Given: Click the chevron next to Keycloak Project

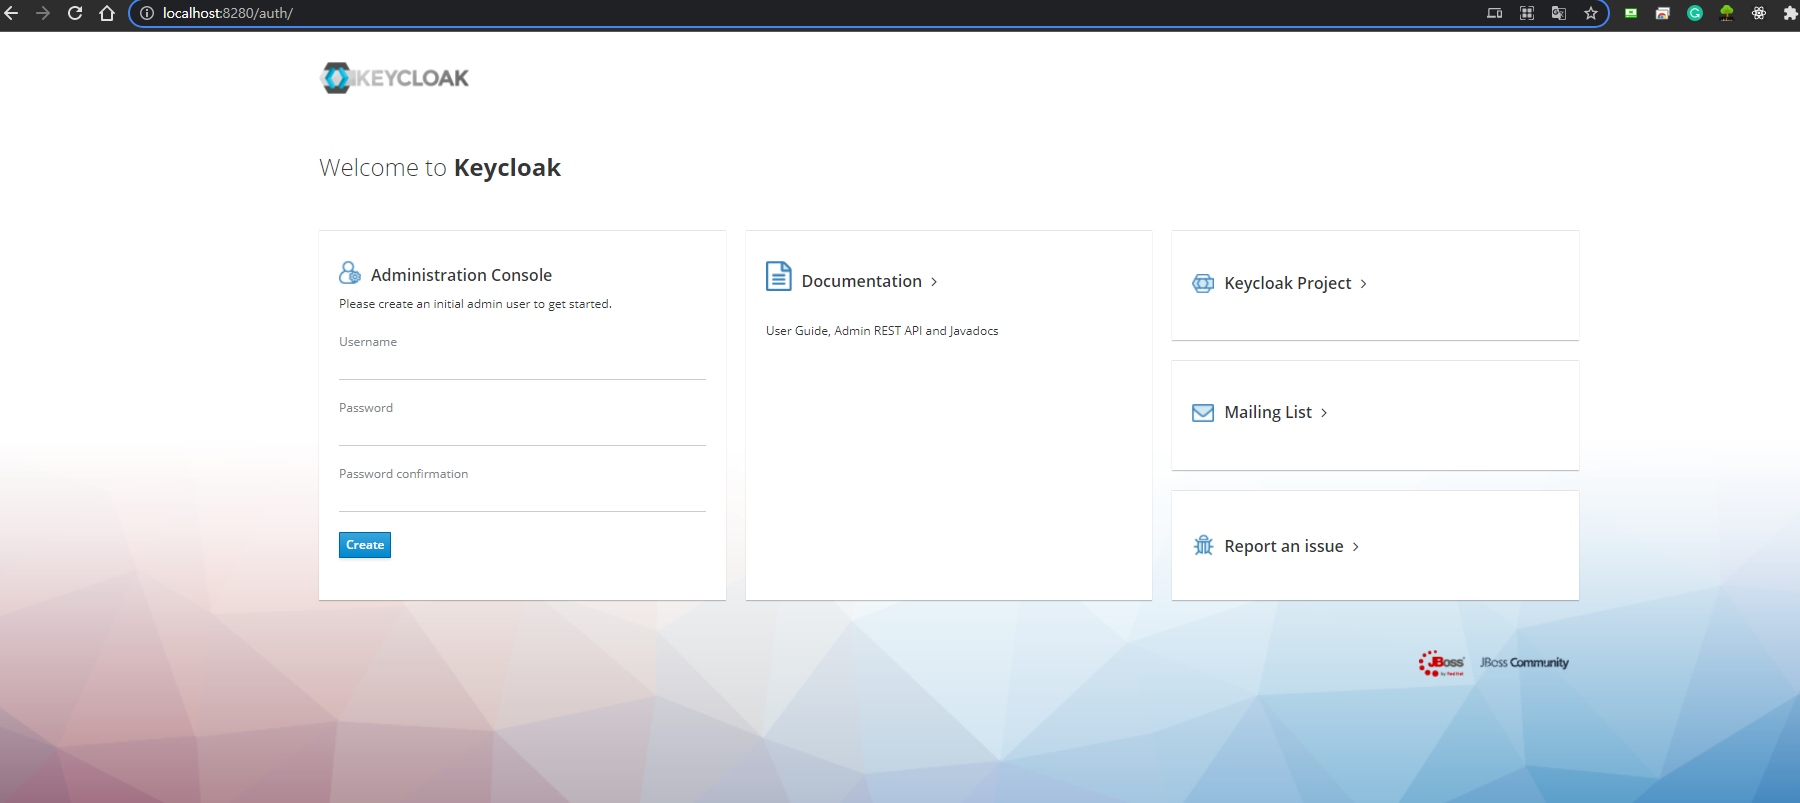Looking at the screenshot, I should click(1363, 284).
